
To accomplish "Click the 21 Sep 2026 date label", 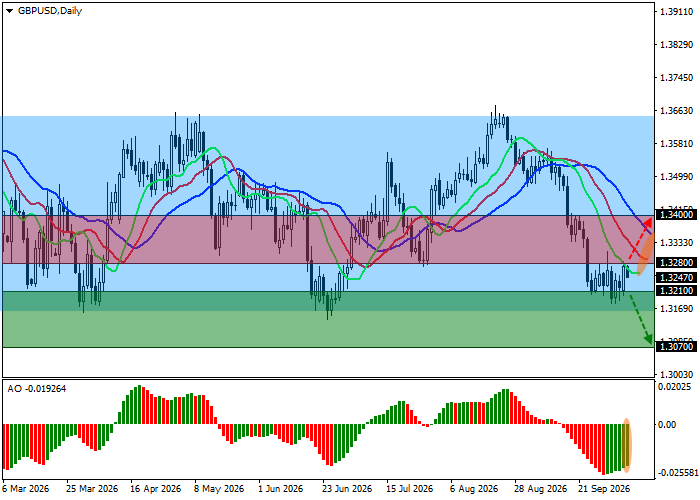I will (604, 489).
